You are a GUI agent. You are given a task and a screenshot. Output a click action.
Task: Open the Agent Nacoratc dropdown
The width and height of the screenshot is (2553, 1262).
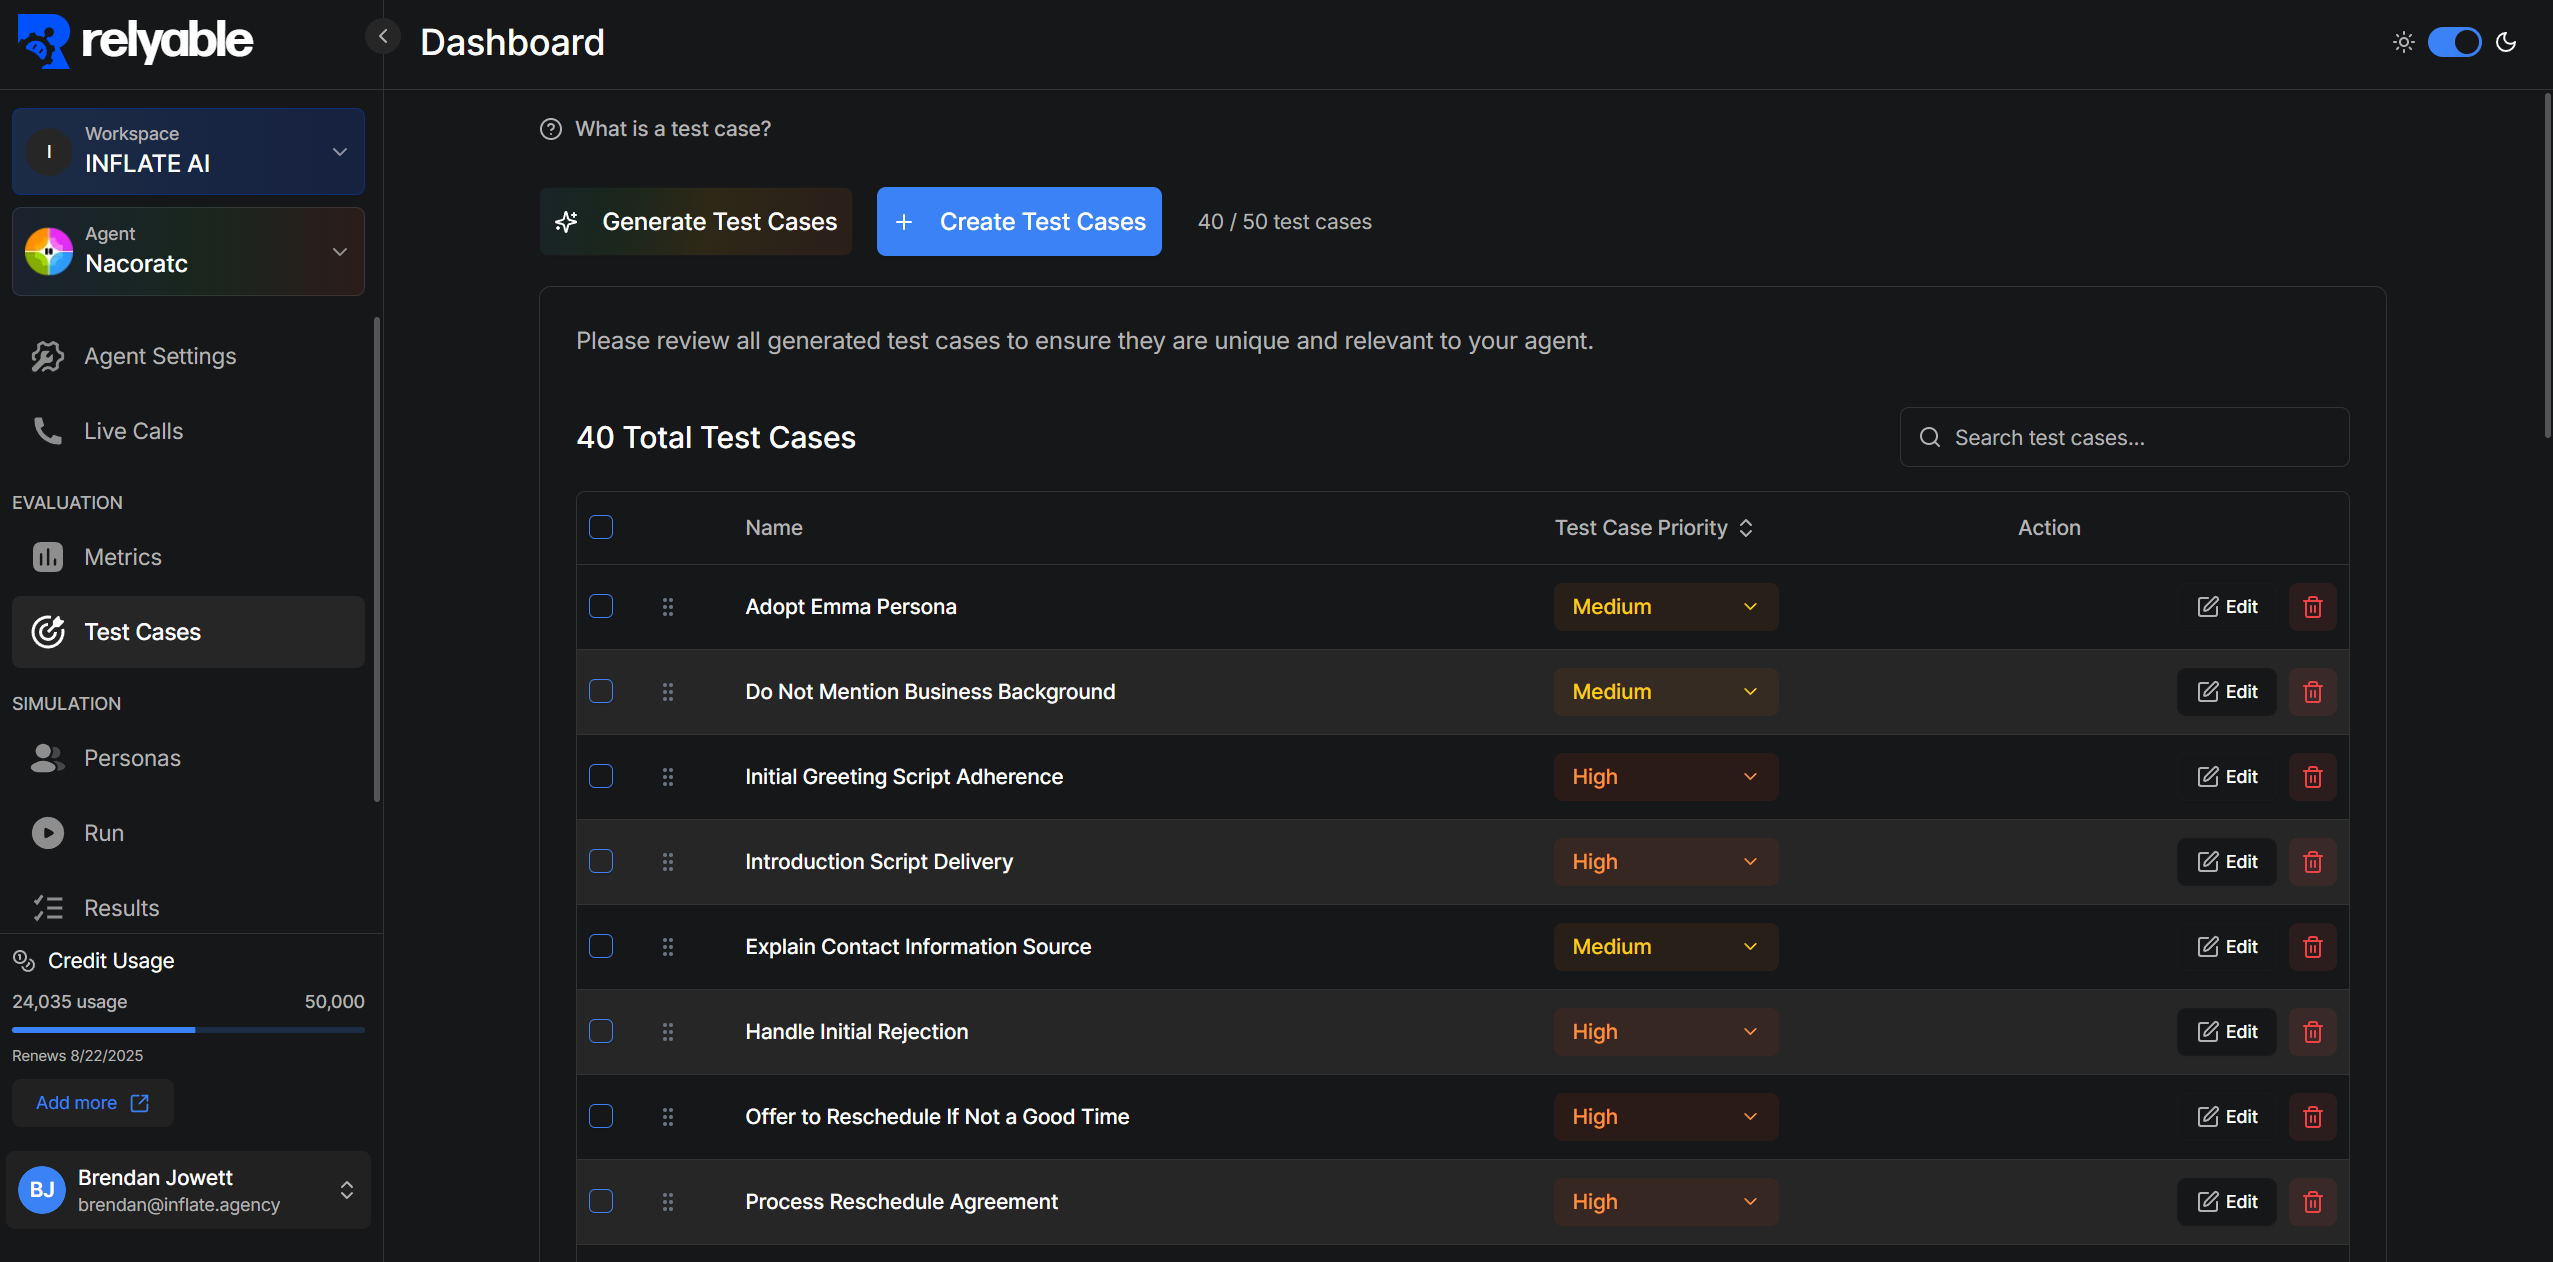coord(188,251)
